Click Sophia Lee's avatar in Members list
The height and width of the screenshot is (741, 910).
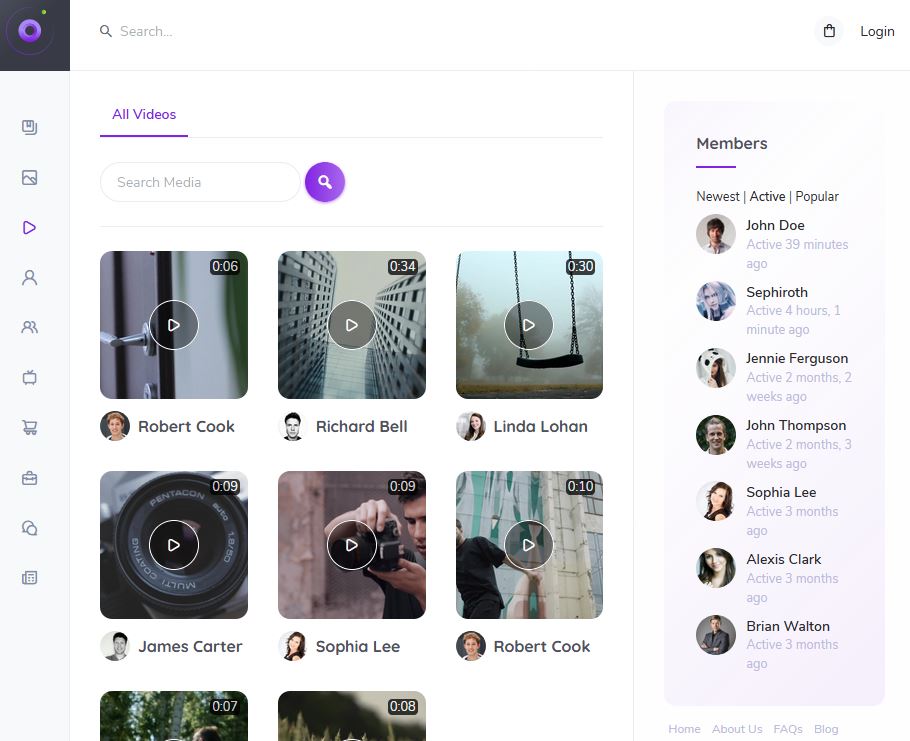[716, 501]
